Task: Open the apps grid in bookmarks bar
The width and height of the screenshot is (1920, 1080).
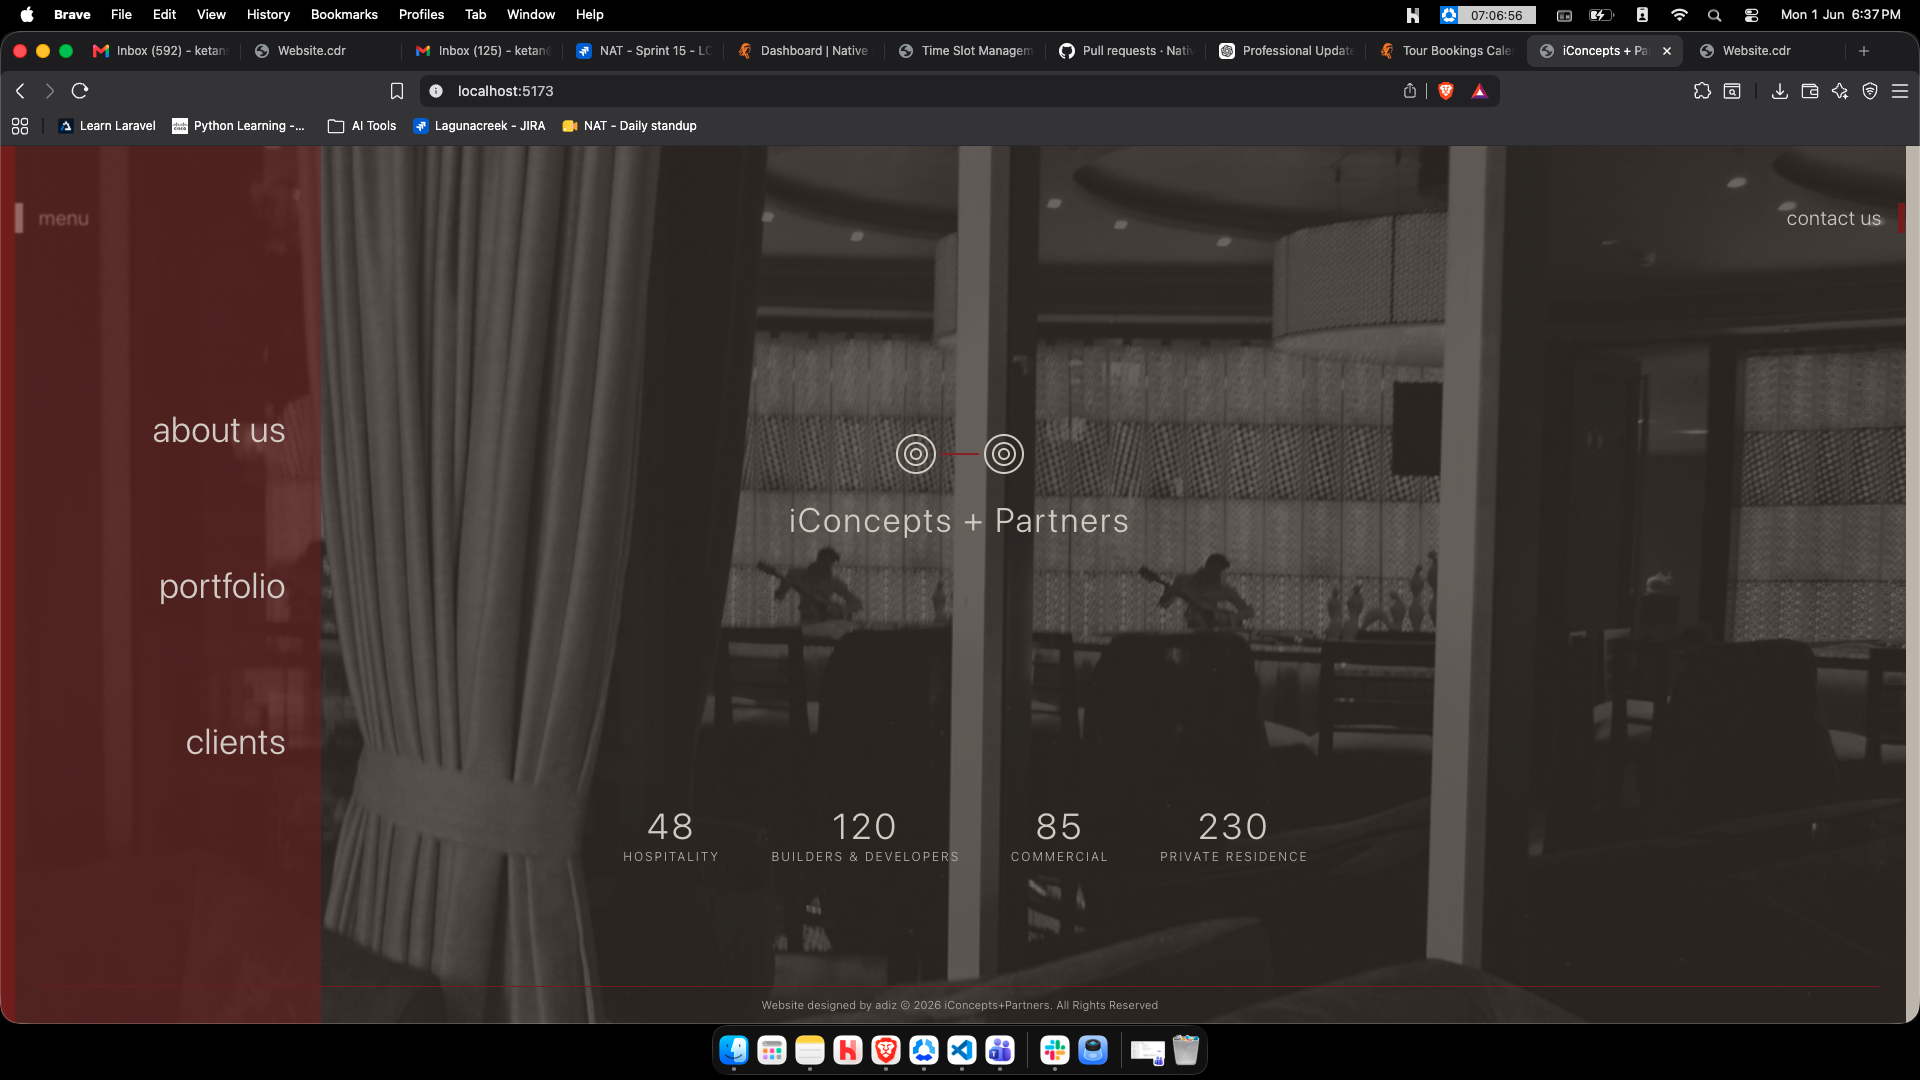Action: pyautogui.click(x=20, y=126)
